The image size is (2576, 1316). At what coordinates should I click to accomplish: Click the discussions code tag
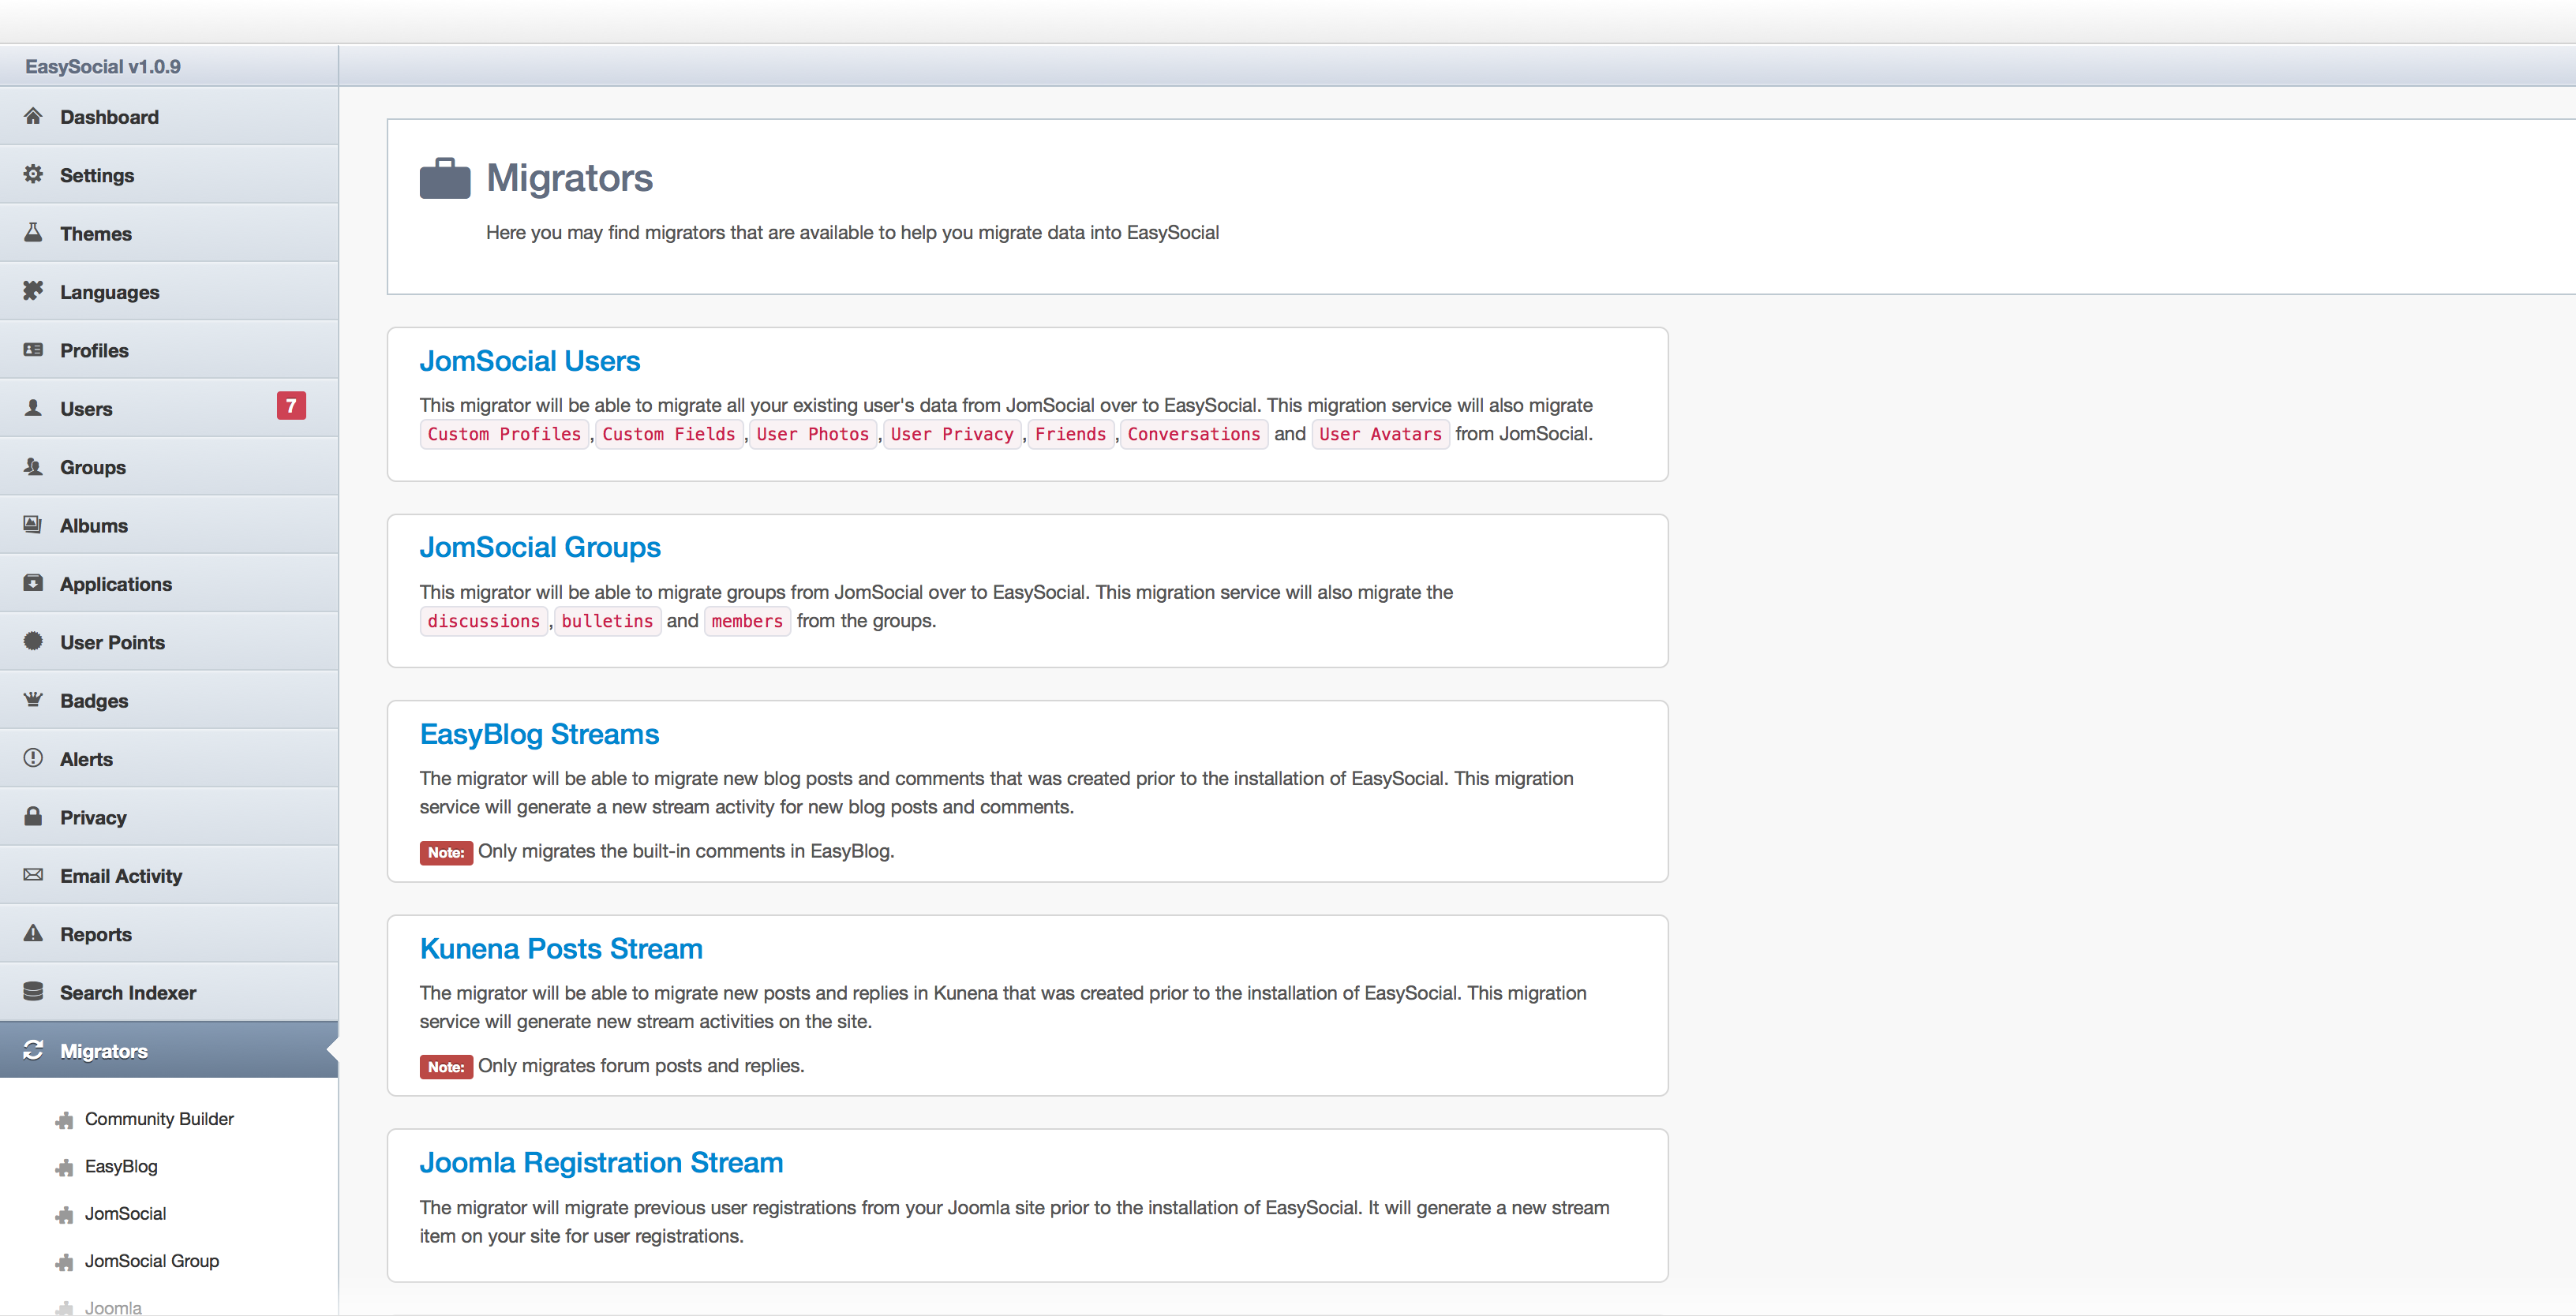point(484,621)
